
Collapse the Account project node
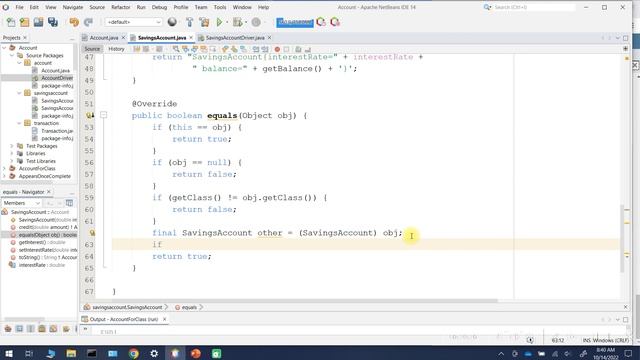pos(4,48)
